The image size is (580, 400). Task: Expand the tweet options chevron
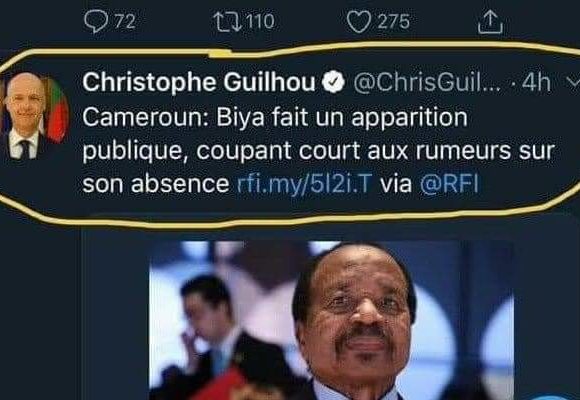(573, 82)
